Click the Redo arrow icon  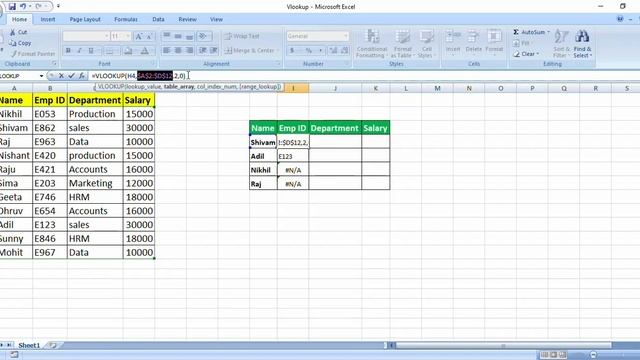pos(38,7)
